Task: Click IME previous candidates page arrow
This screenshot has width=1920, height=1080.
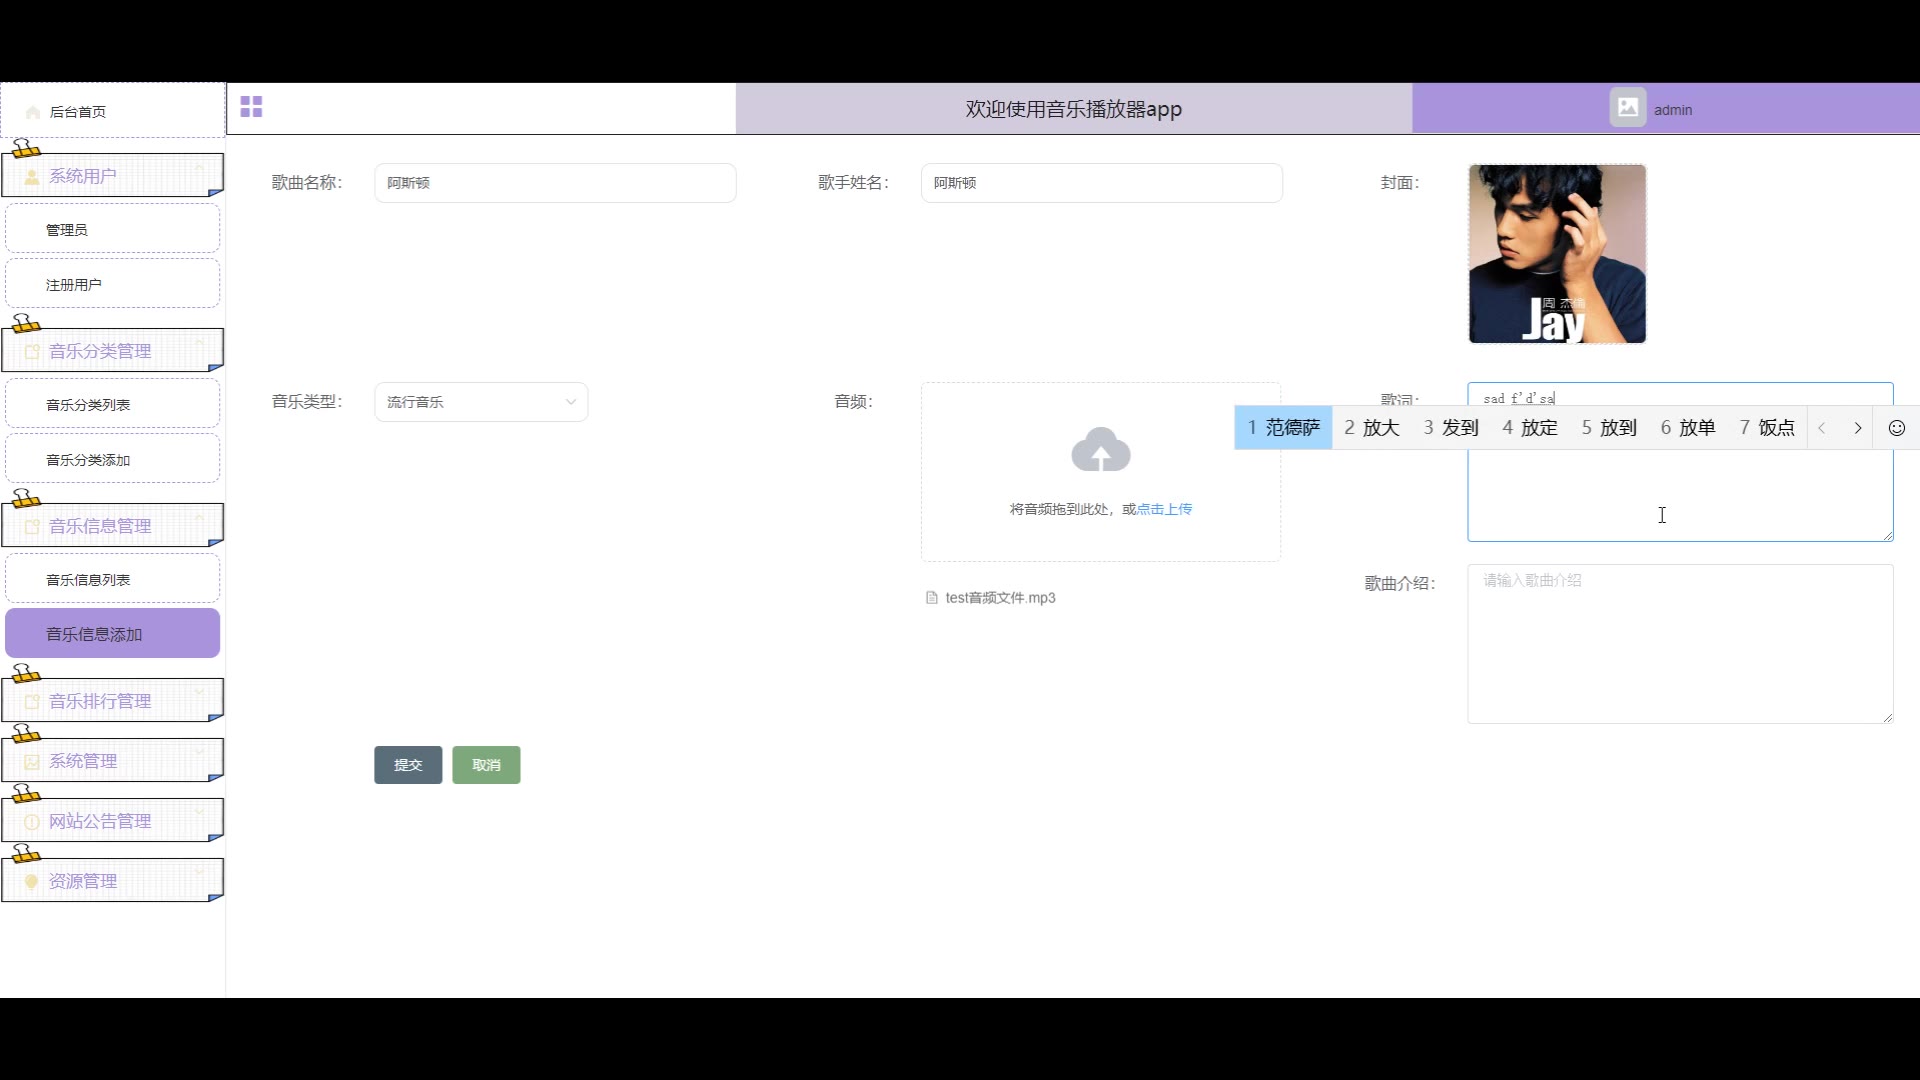Action: click(1822, 428)
